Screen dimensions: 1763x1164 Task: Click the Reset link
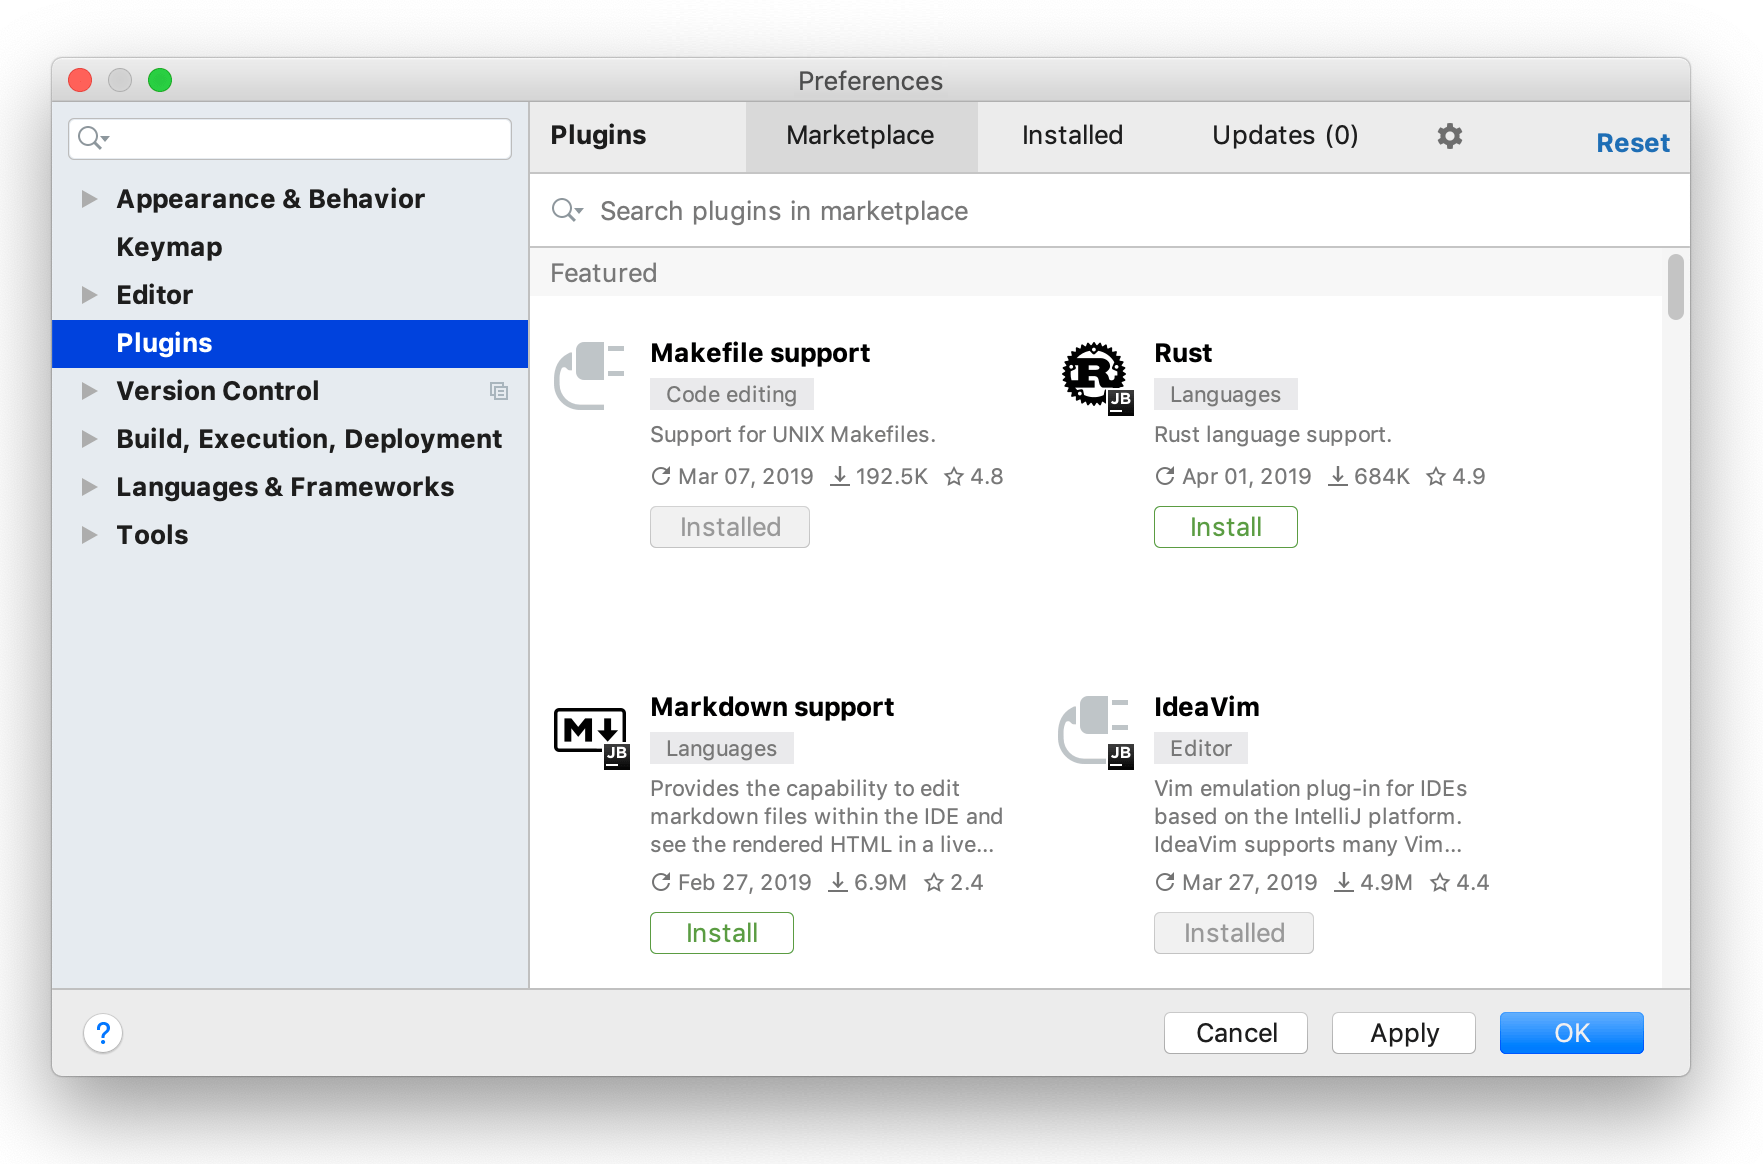[x=1632, y=143]
